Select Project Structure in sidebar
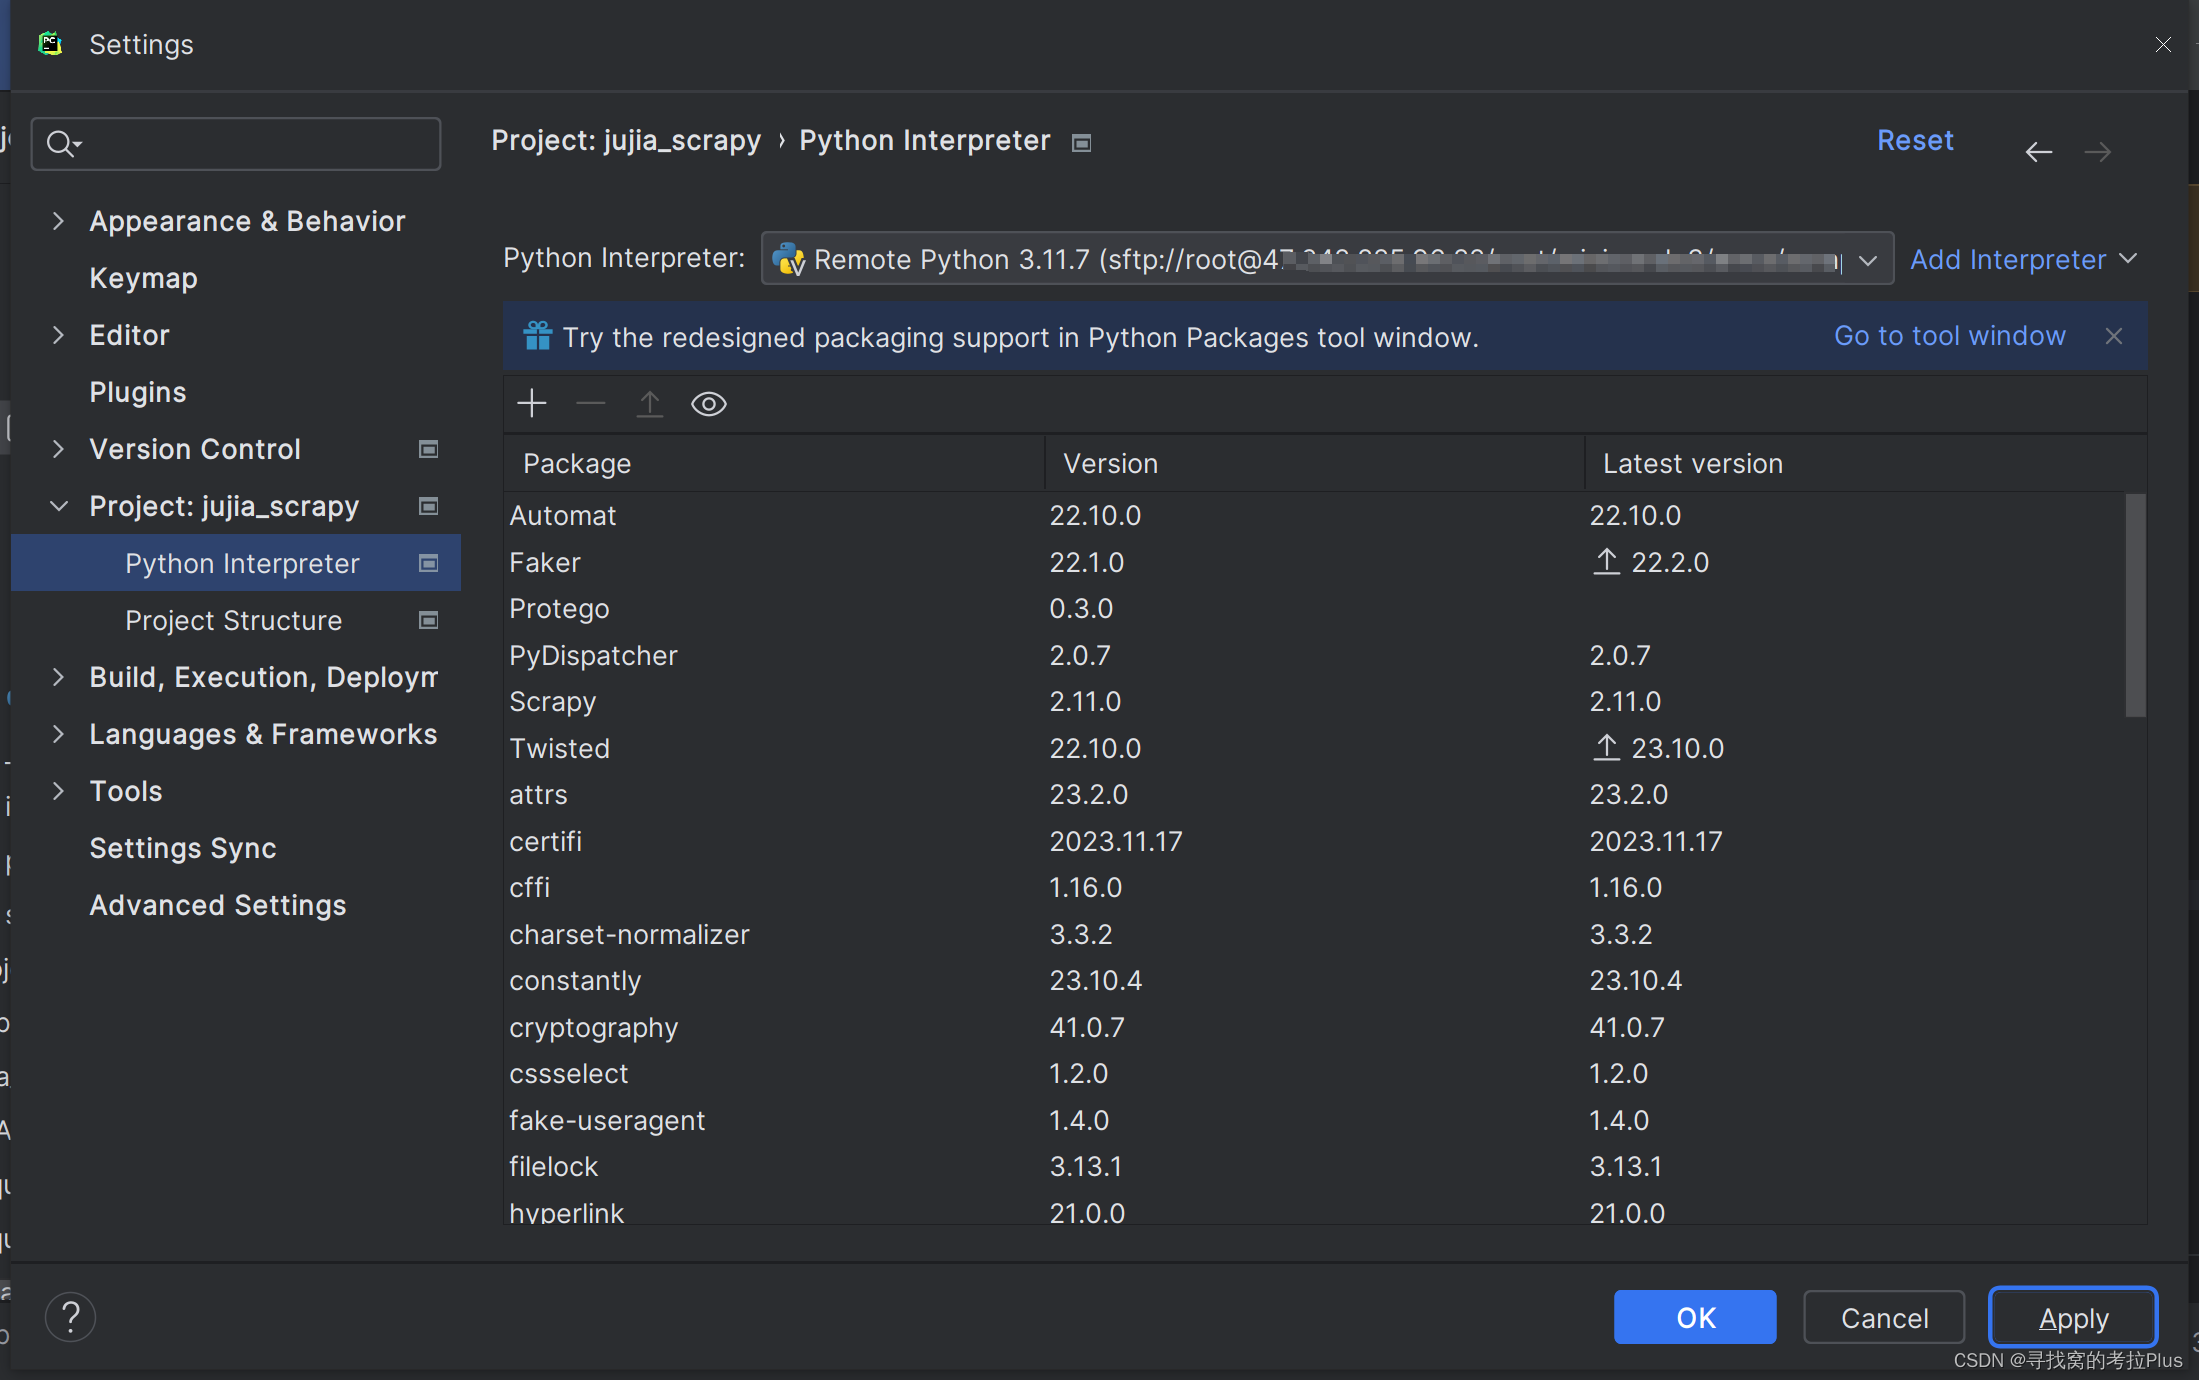 click(x=236, y=620)
